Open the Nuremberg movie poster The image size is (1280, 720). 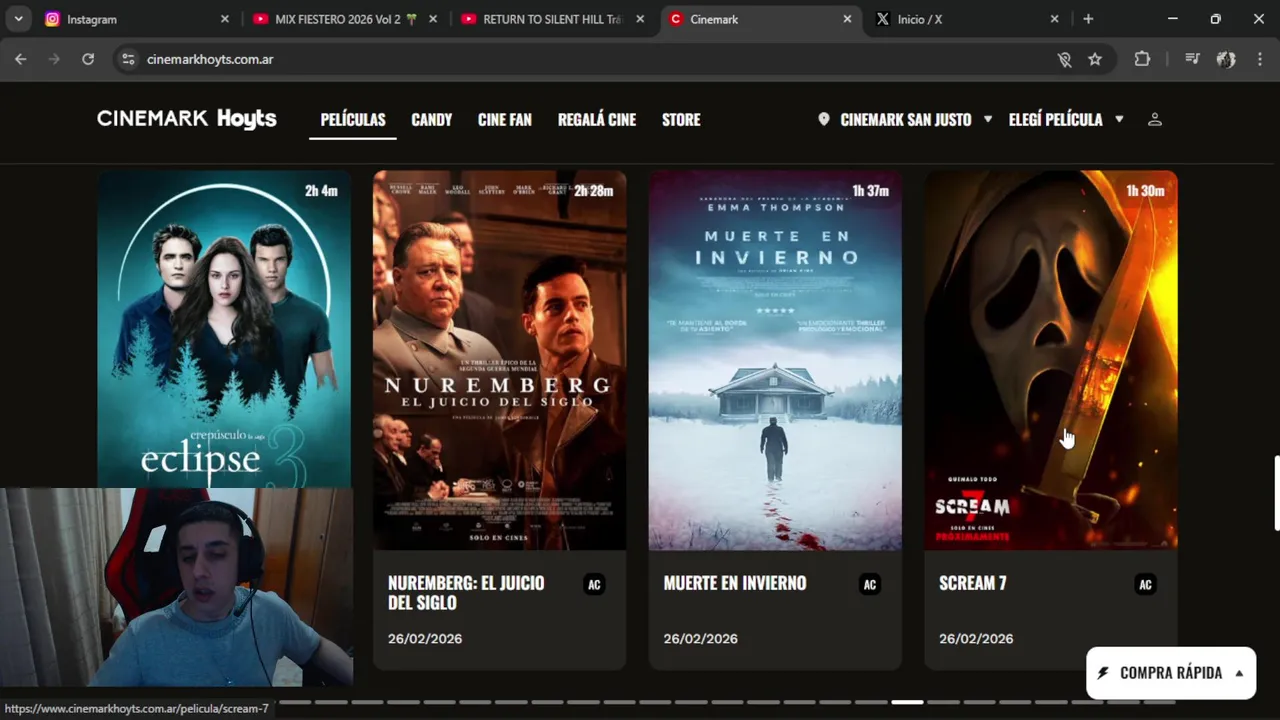(x=500, y=360)
